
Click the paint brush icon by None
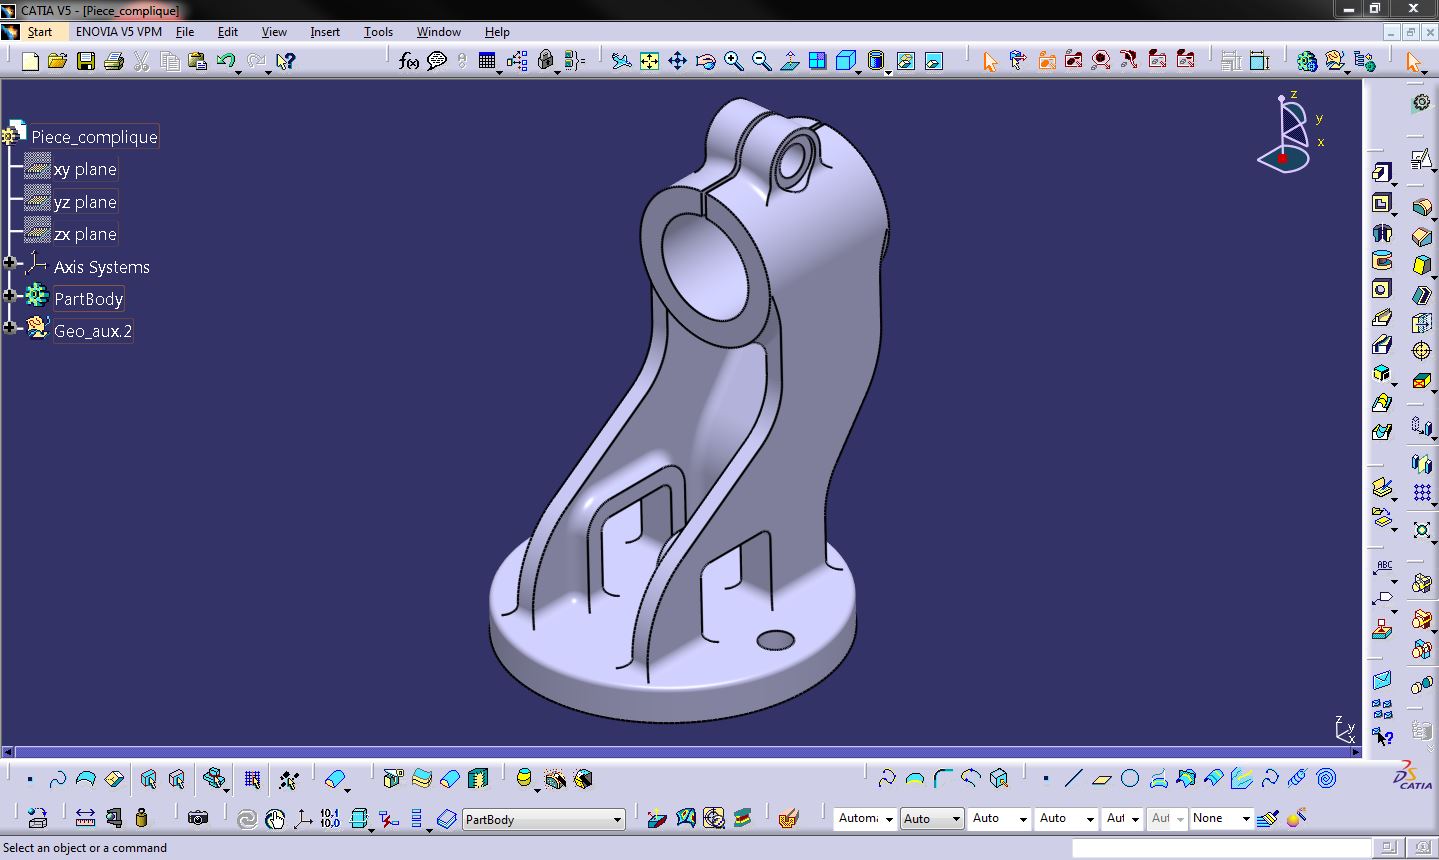[x=1268, y=818]
